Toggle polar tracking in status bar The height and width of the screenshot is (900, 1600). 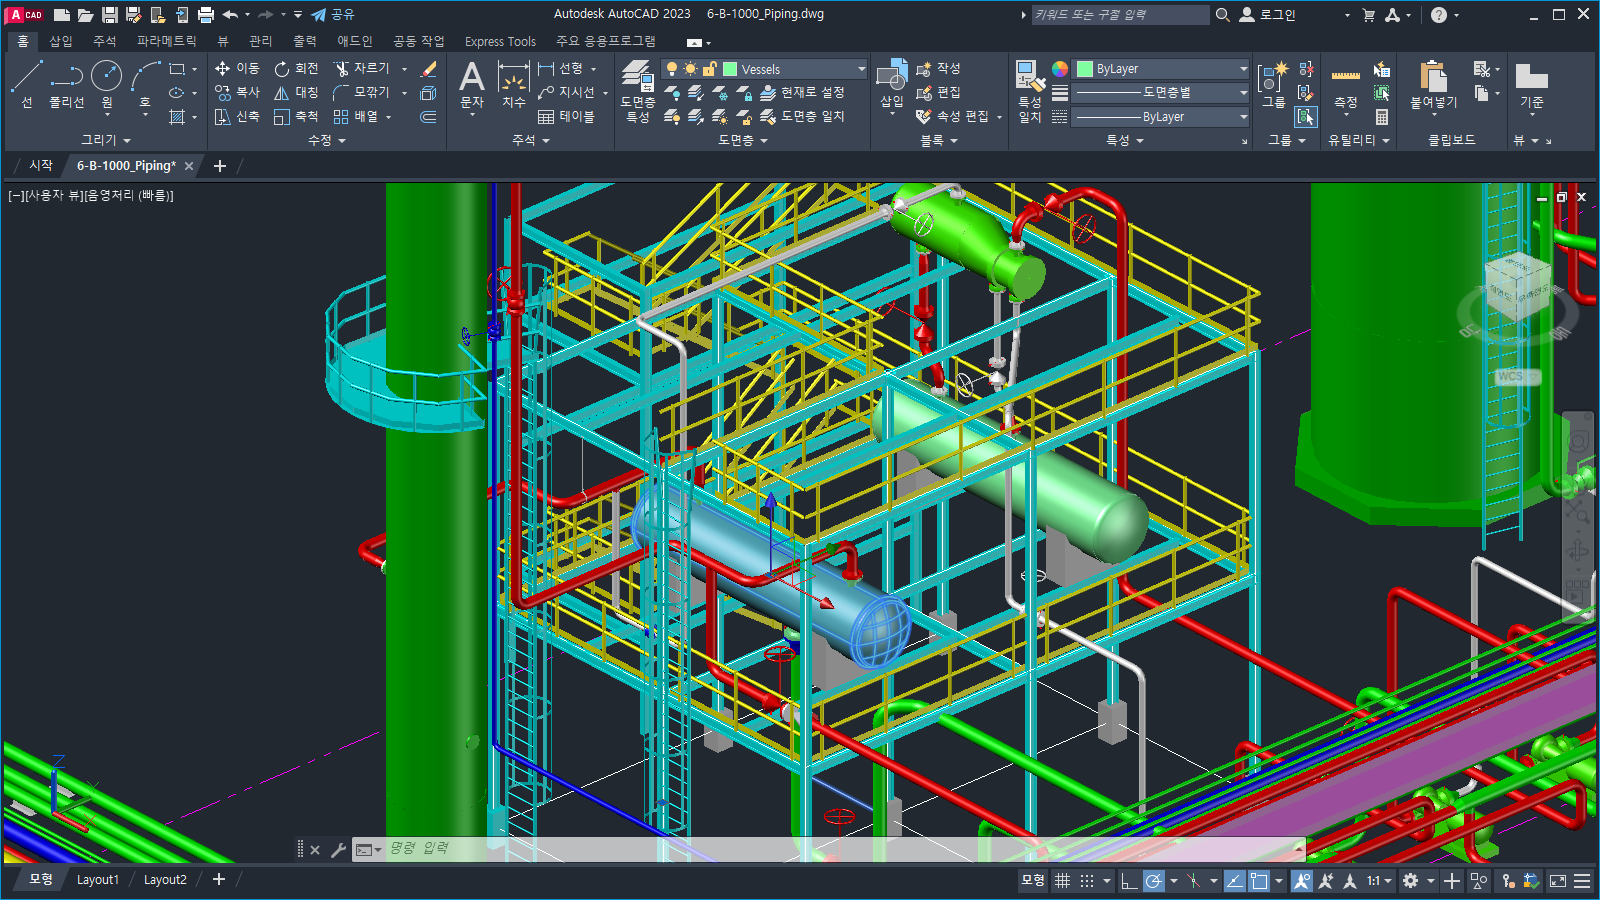click(1154, 881)
